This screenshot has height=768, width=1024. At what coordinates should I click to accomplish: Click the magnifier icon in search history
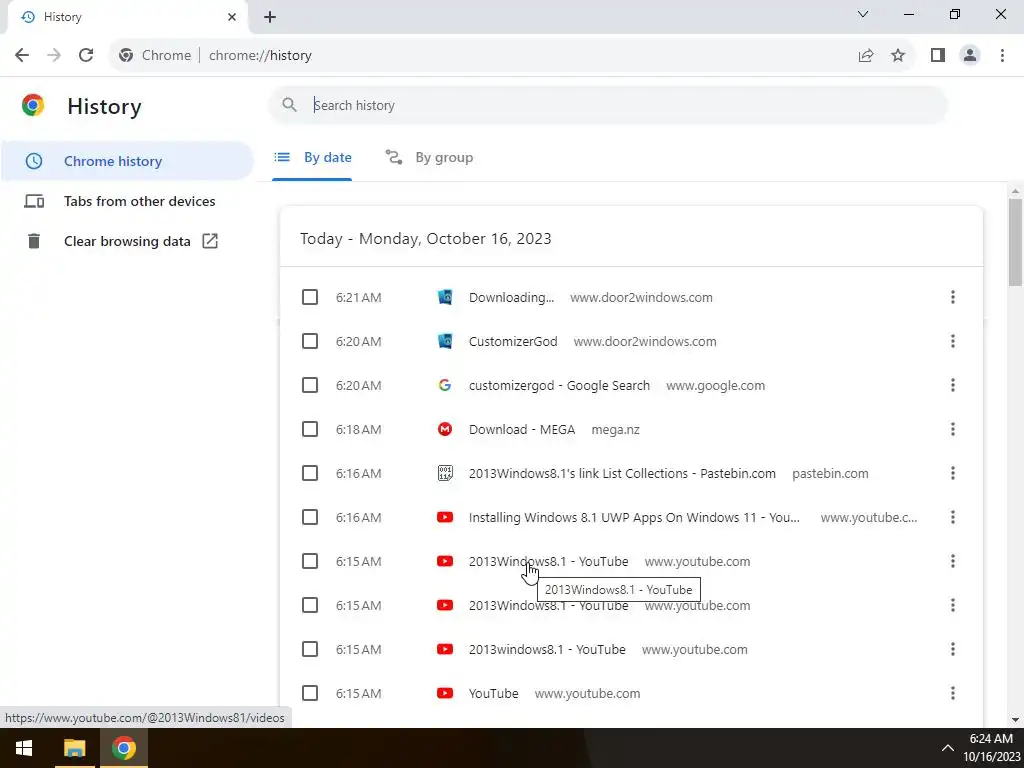(289, 104)
